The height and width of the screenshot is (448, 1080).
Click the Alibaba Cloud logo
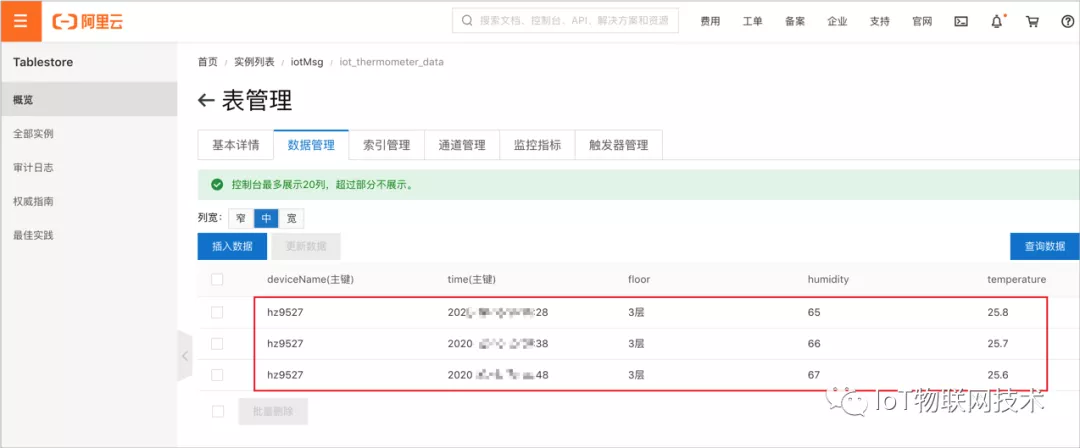tap(87, 21)
